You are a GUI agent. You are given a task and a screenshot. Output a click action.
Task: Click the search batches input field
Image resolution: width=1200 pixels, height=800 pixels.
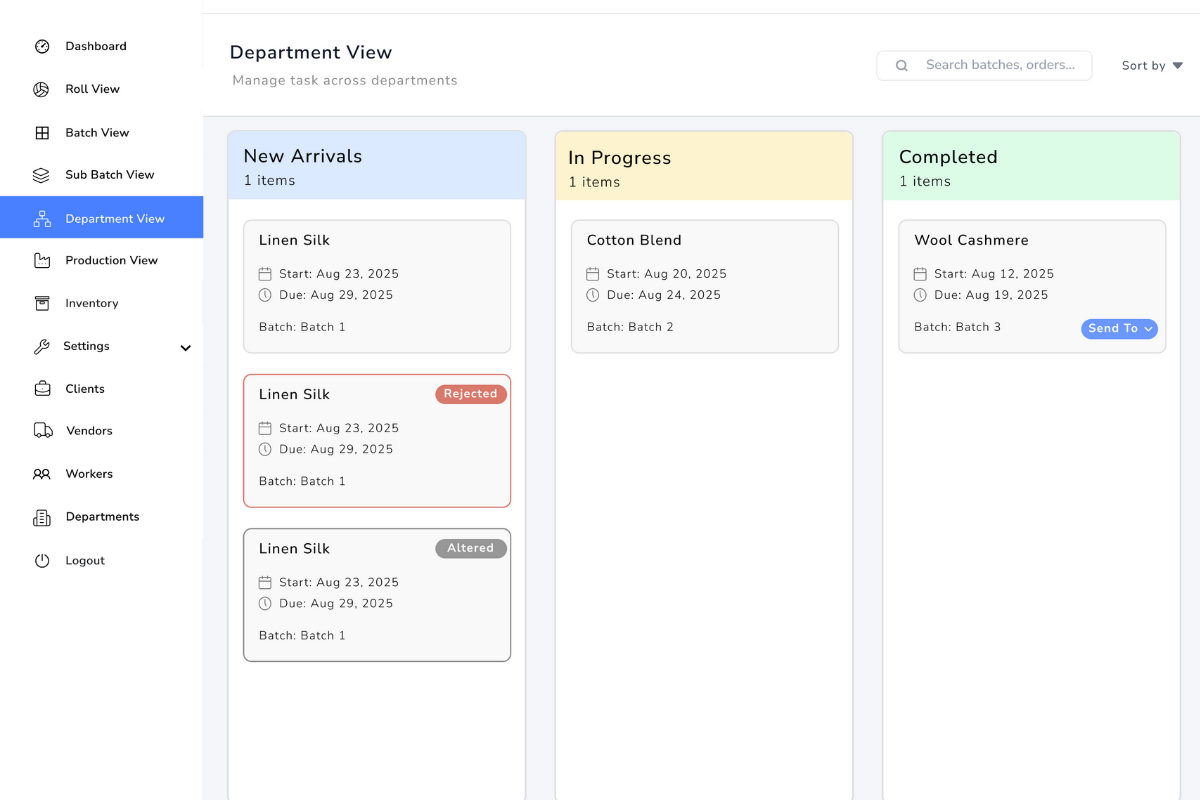1000,65
